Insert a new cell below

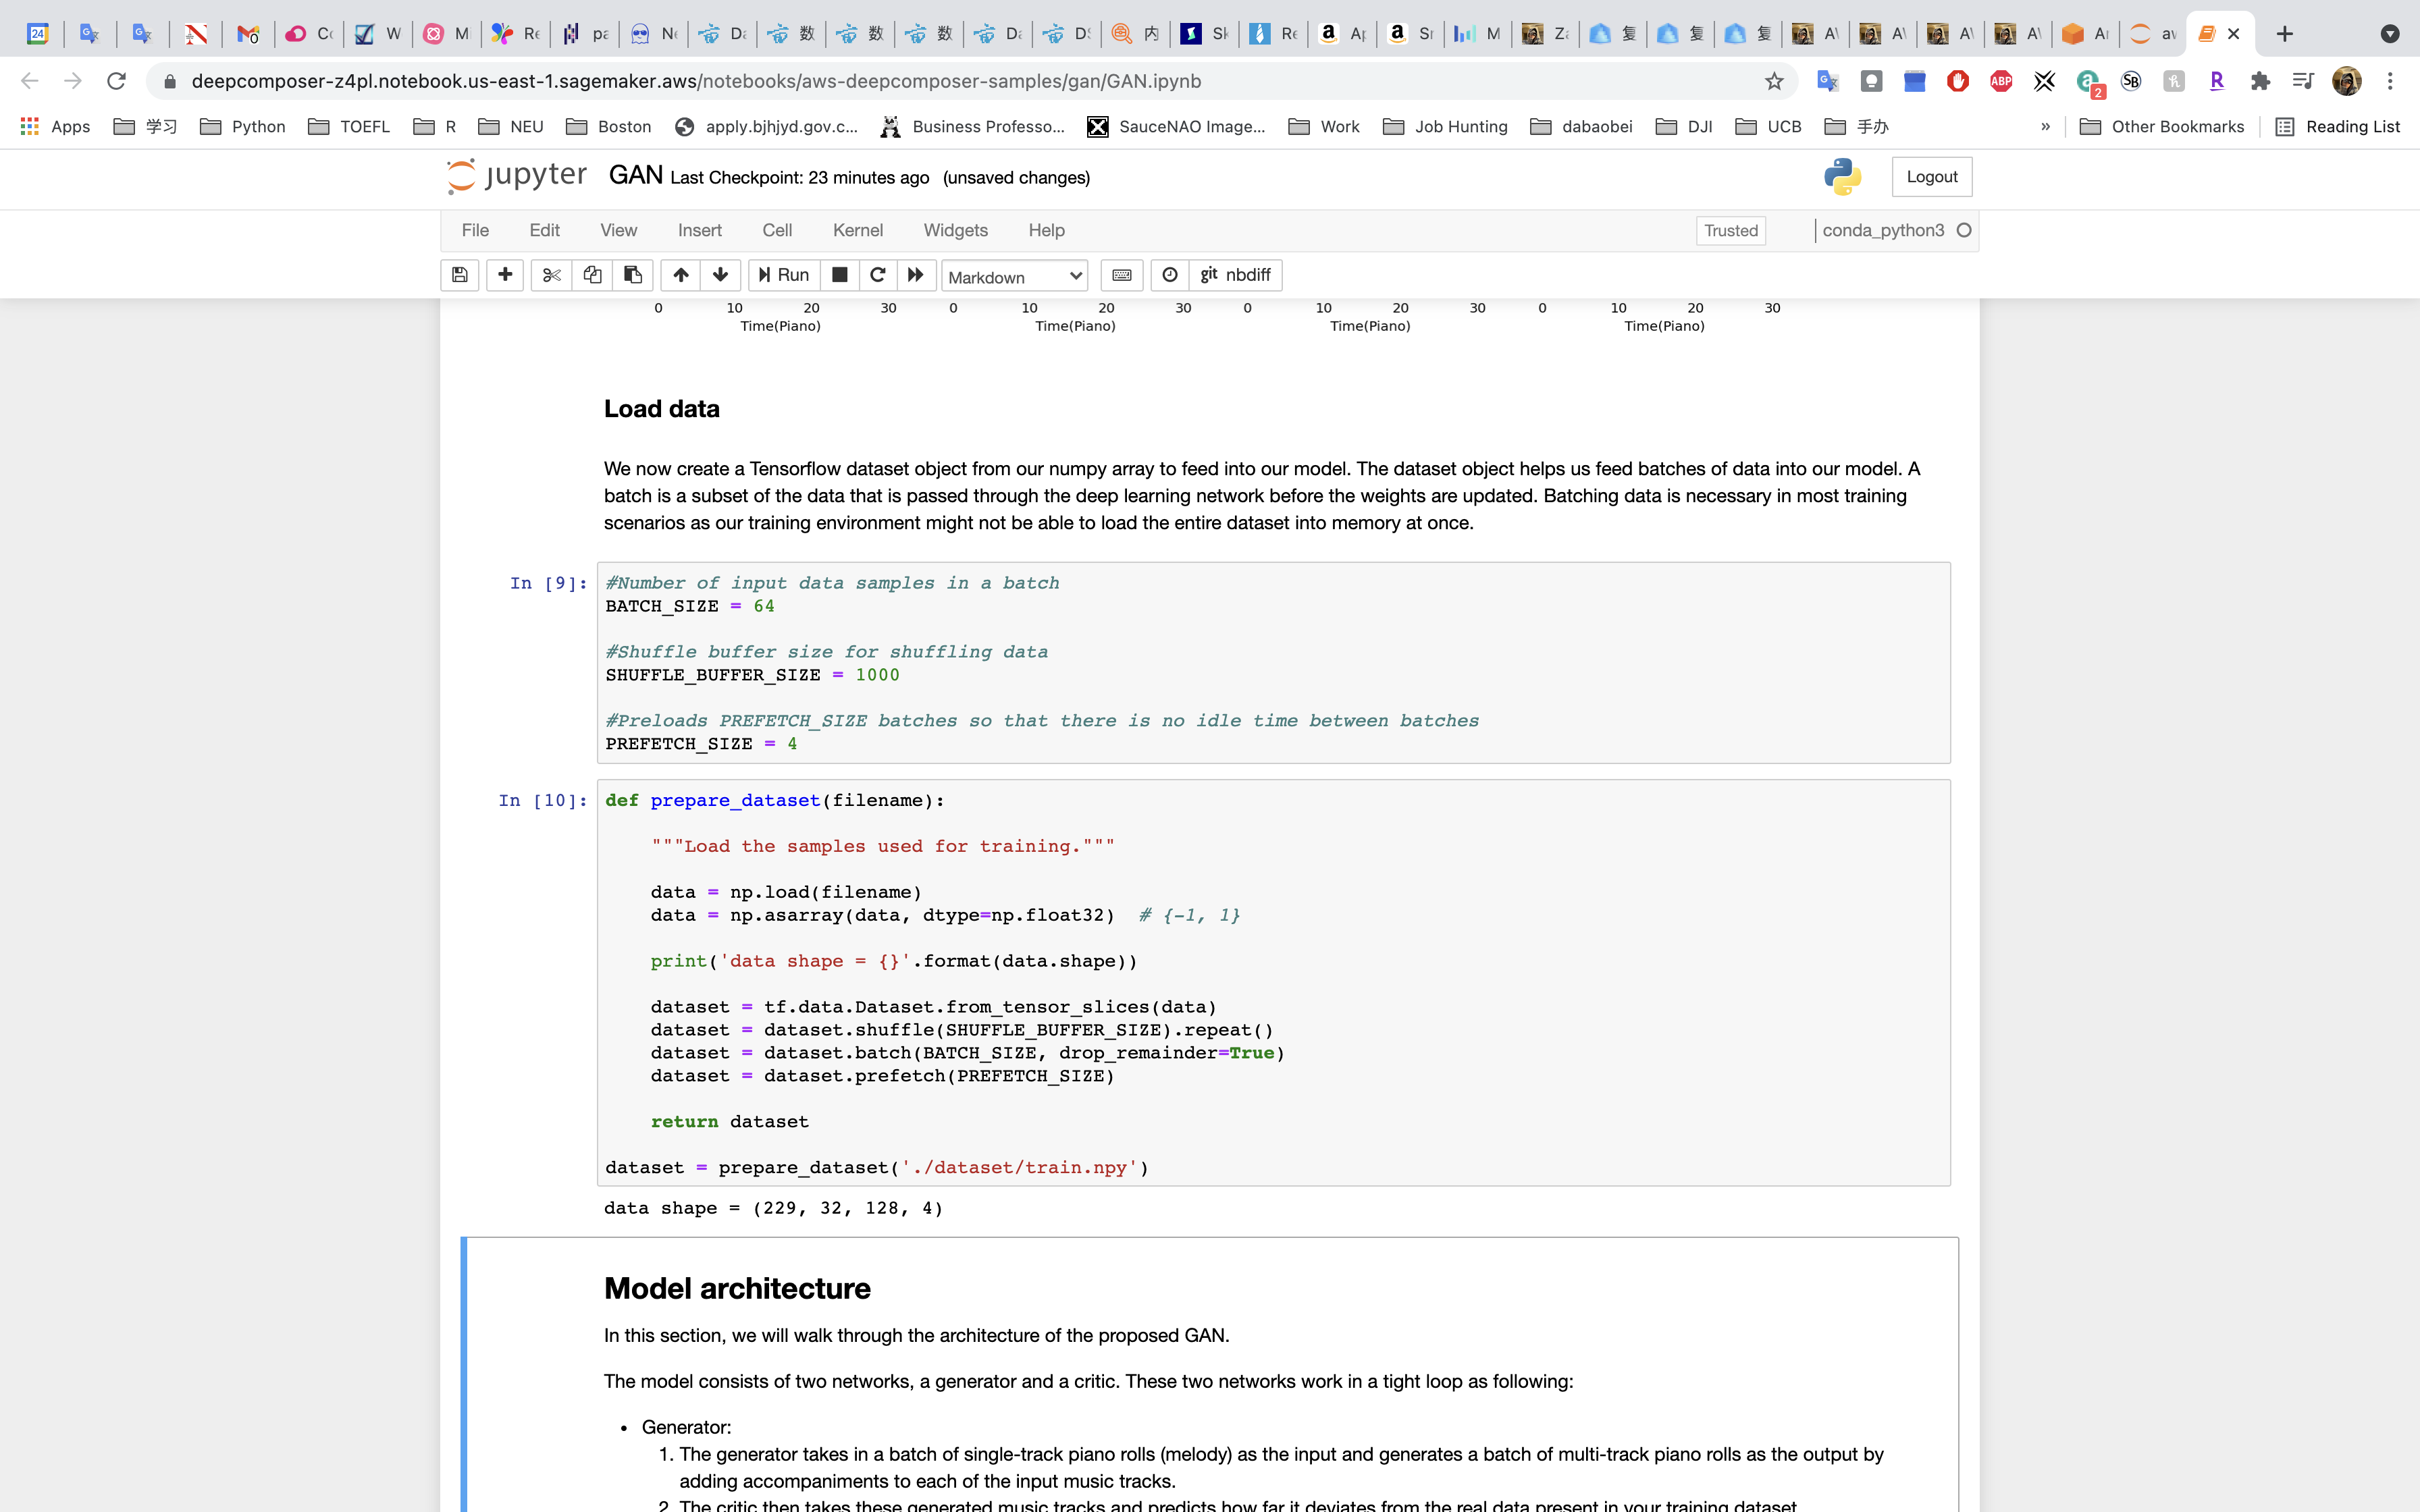[x=505, y=275]
